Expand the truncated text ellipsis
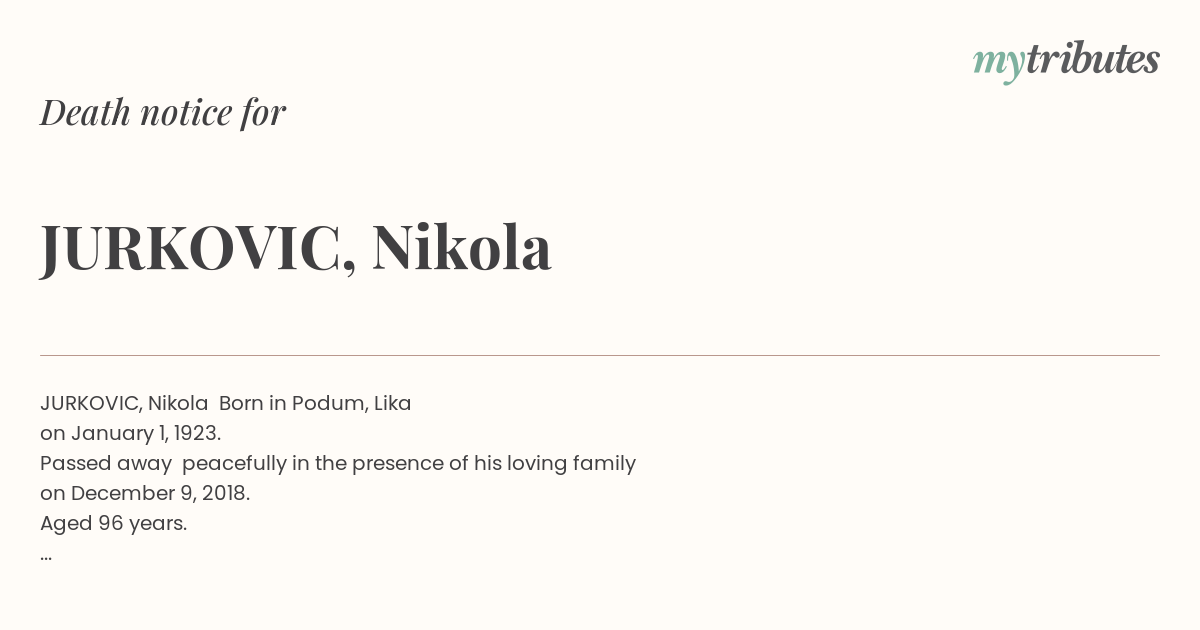 (46, 555)
